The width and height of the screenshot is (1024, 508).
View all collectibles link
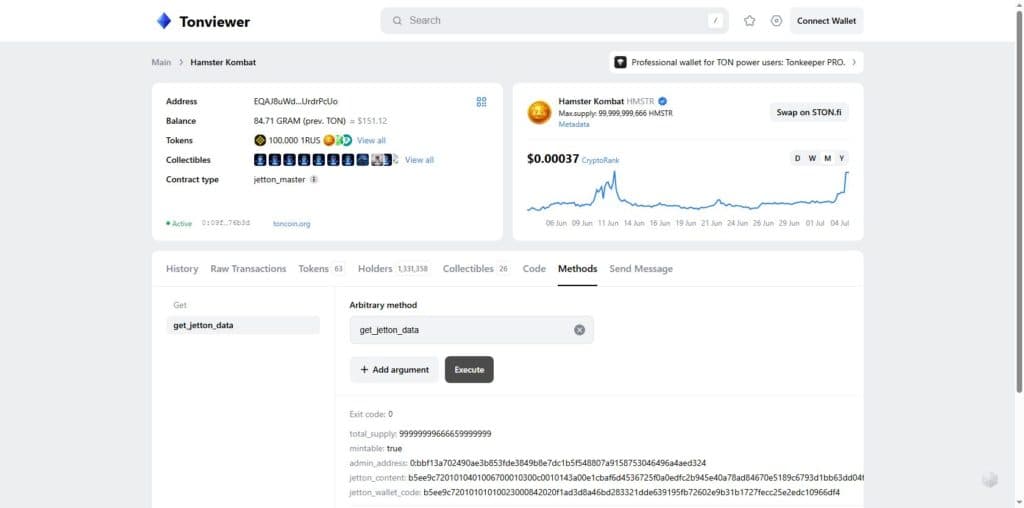(419, 160)
